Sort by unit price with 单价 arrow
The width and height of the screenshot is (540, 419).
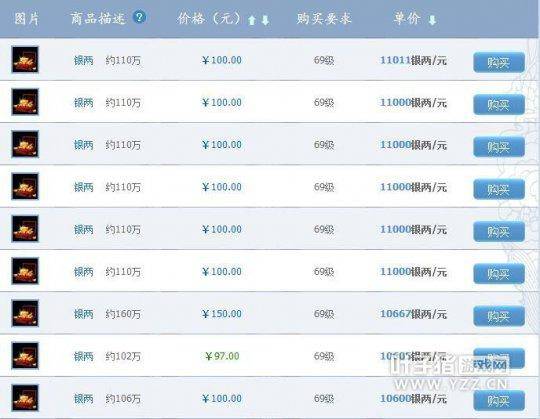pos(432,20)
